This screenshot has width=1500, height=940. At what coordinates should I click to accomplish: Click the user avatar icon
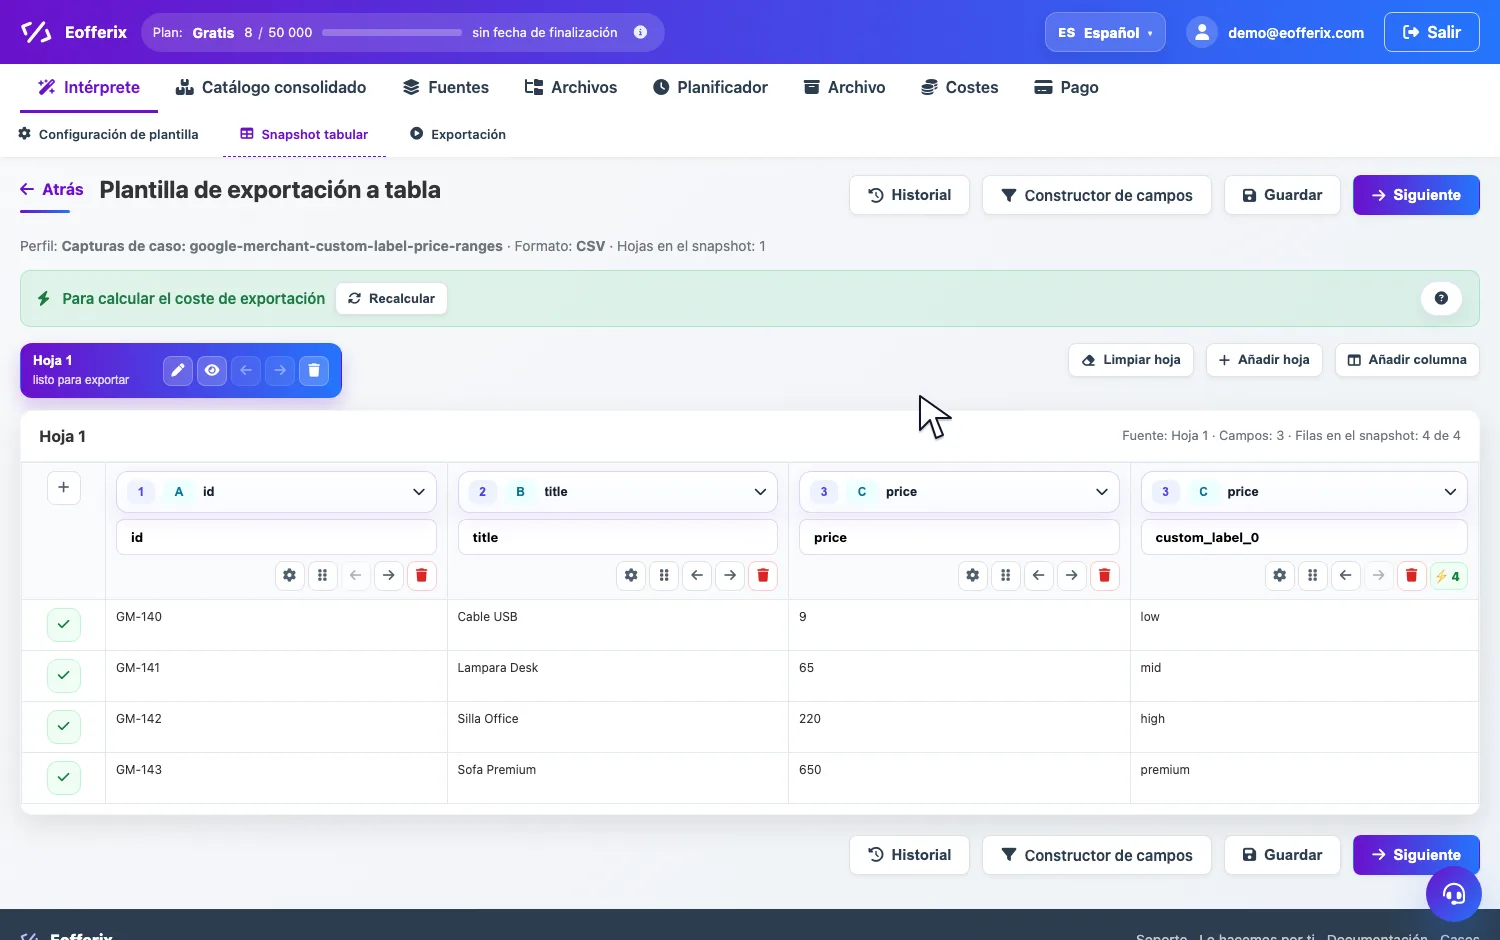[x=1202, y=32]
